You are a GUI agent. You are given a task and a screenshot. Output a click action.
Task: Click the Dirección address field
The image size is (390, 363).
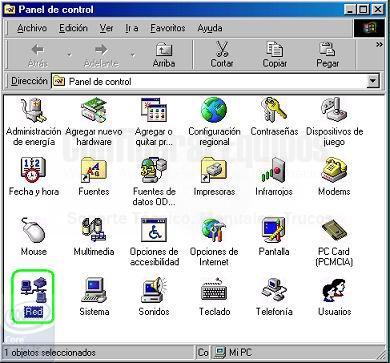(x=209, y=81)
